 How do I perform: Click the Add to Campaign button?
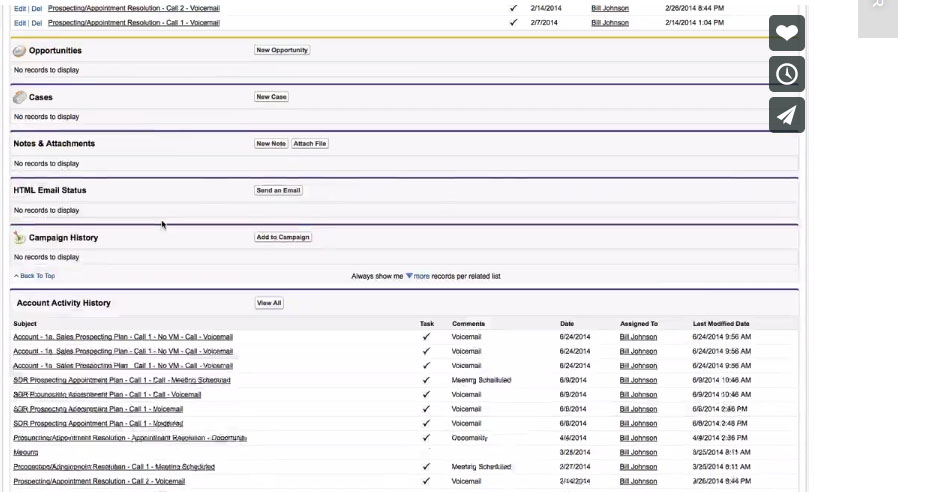pyautogui.click(x=283, y=237)
